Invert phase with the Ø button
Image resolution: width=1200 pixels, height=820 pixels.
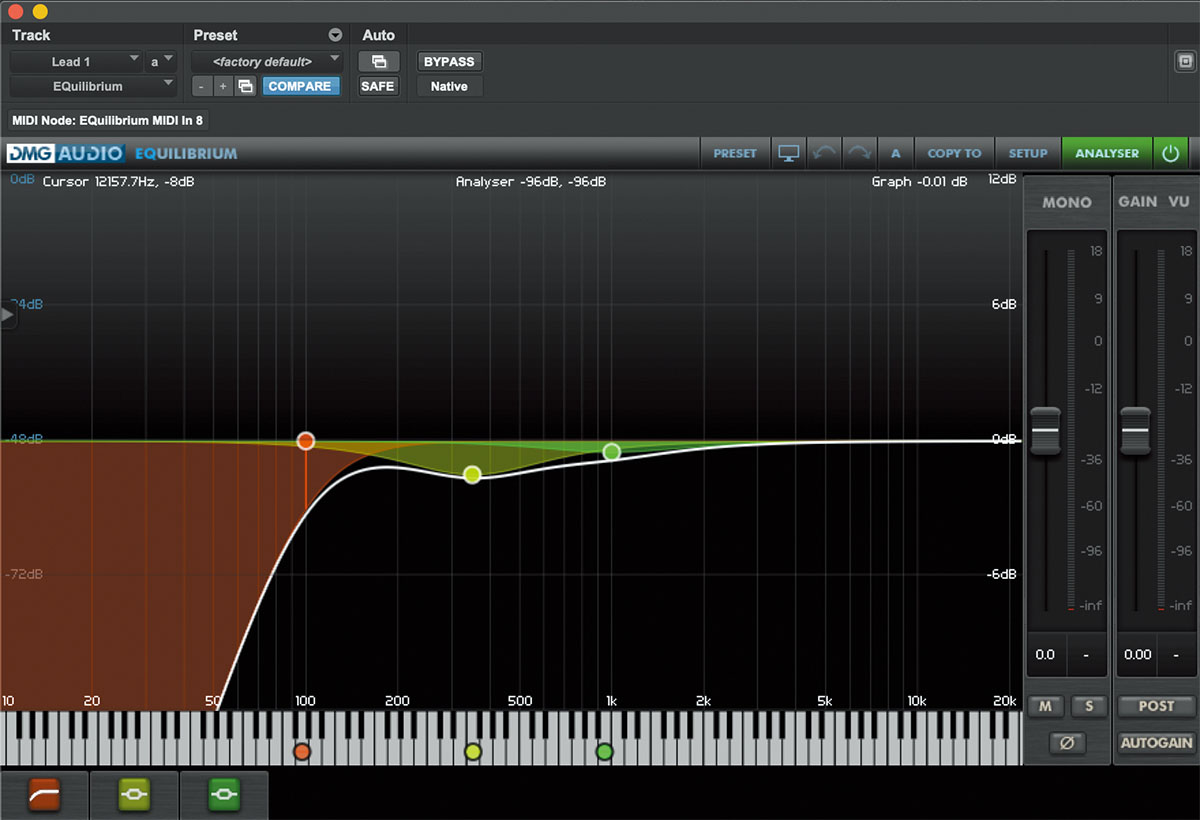click(1067, 743)
